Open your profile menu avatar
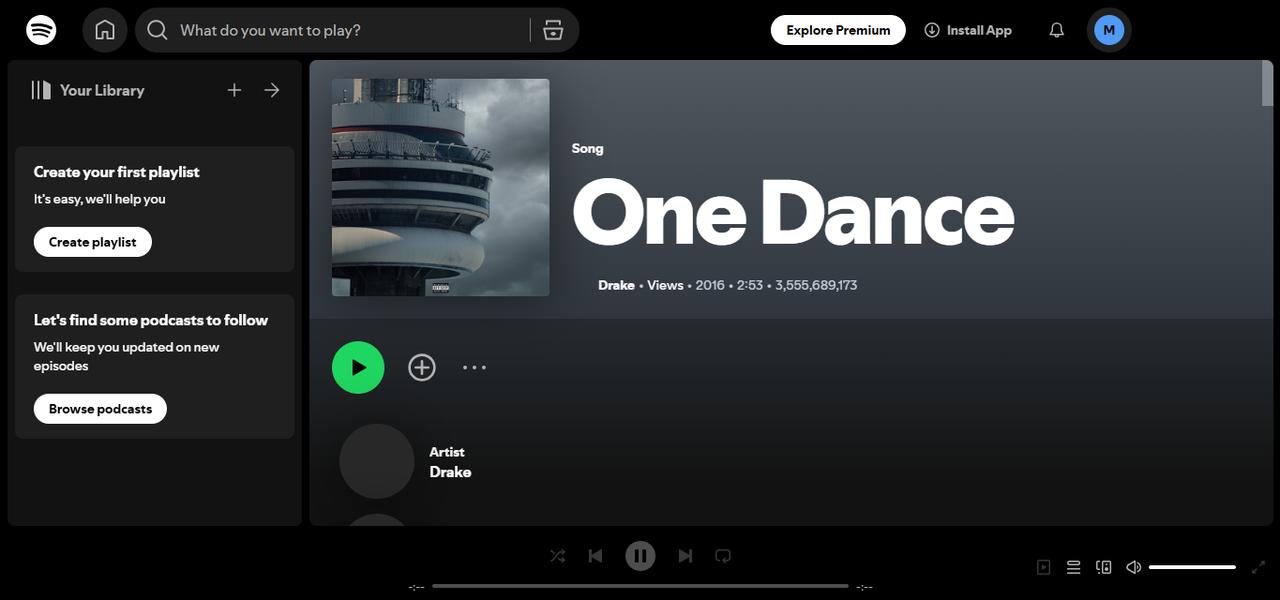 [1108, 29]
